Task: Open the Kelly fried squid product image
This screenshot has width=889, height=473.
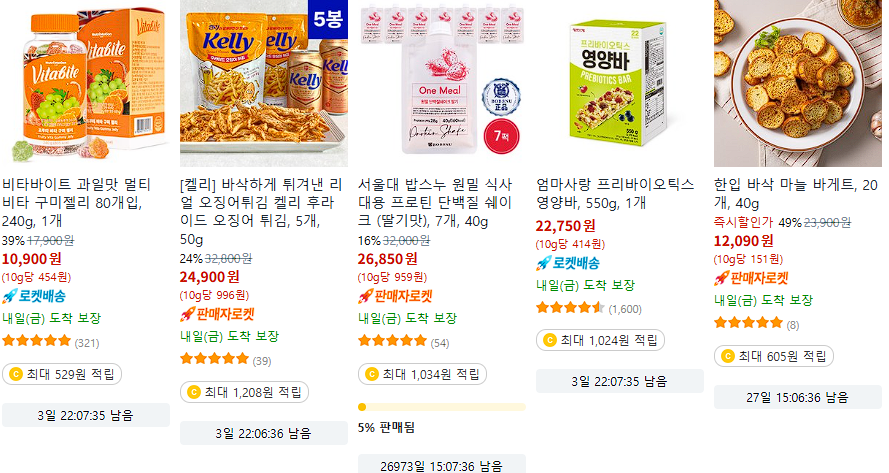Action: pyautogui.click(x=264, y=83)
